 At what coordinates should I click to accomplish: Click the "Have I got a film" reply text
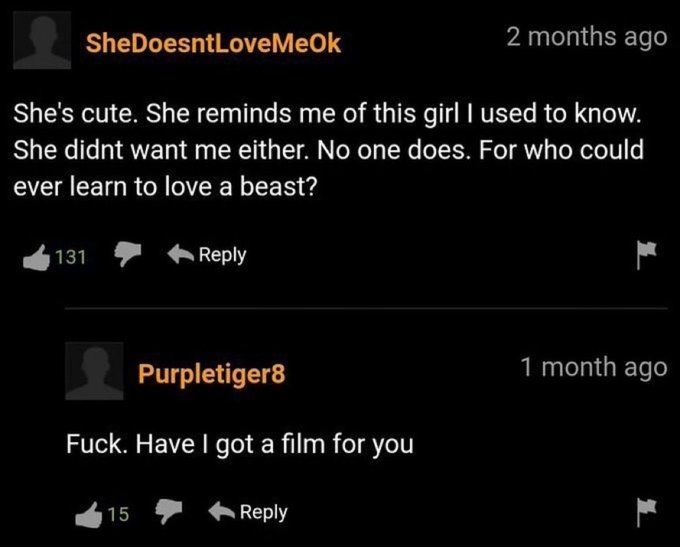click(239, 443)
